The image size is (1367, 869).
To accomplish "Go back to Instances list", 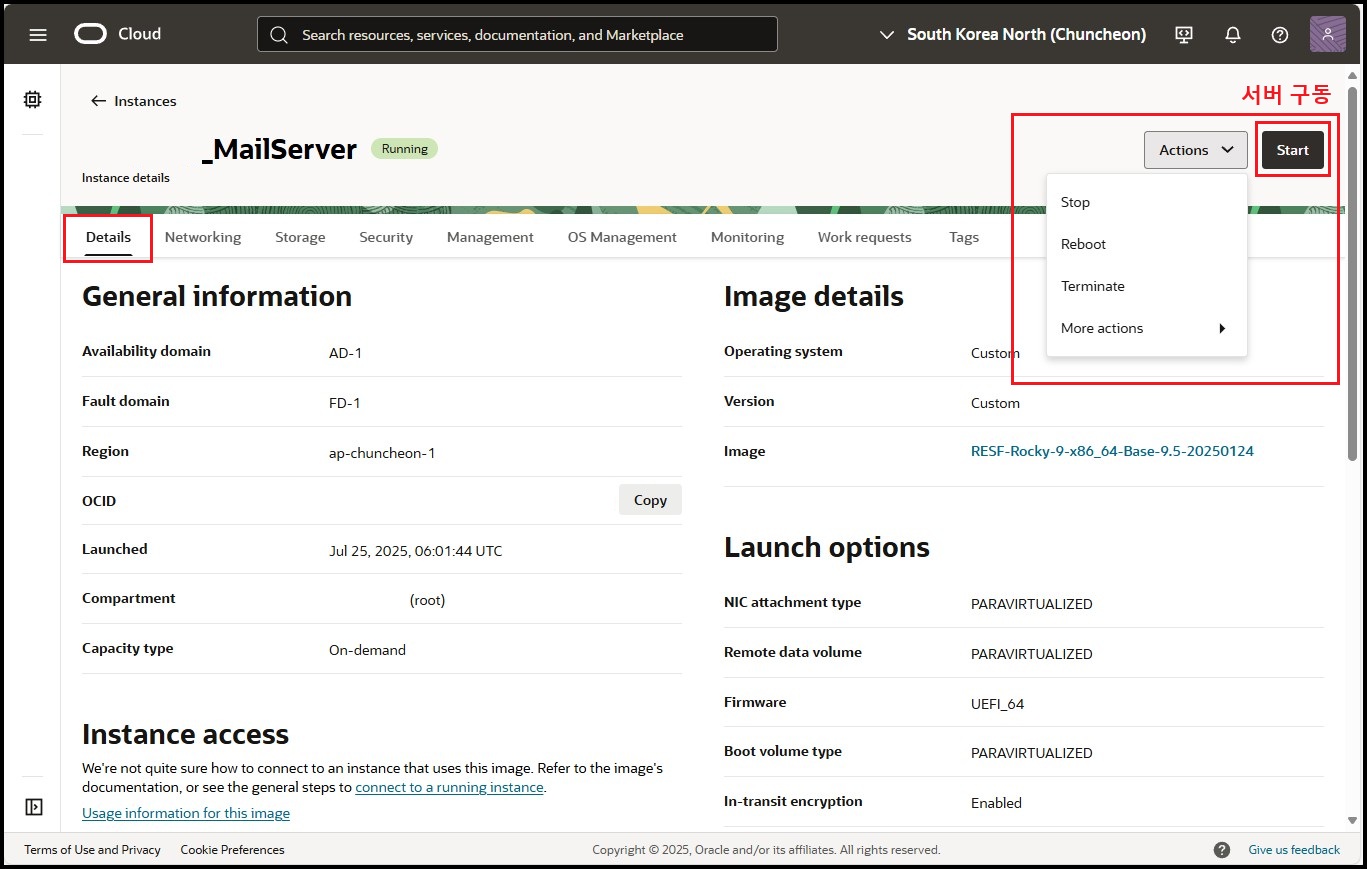I will (x=133, y=101).
